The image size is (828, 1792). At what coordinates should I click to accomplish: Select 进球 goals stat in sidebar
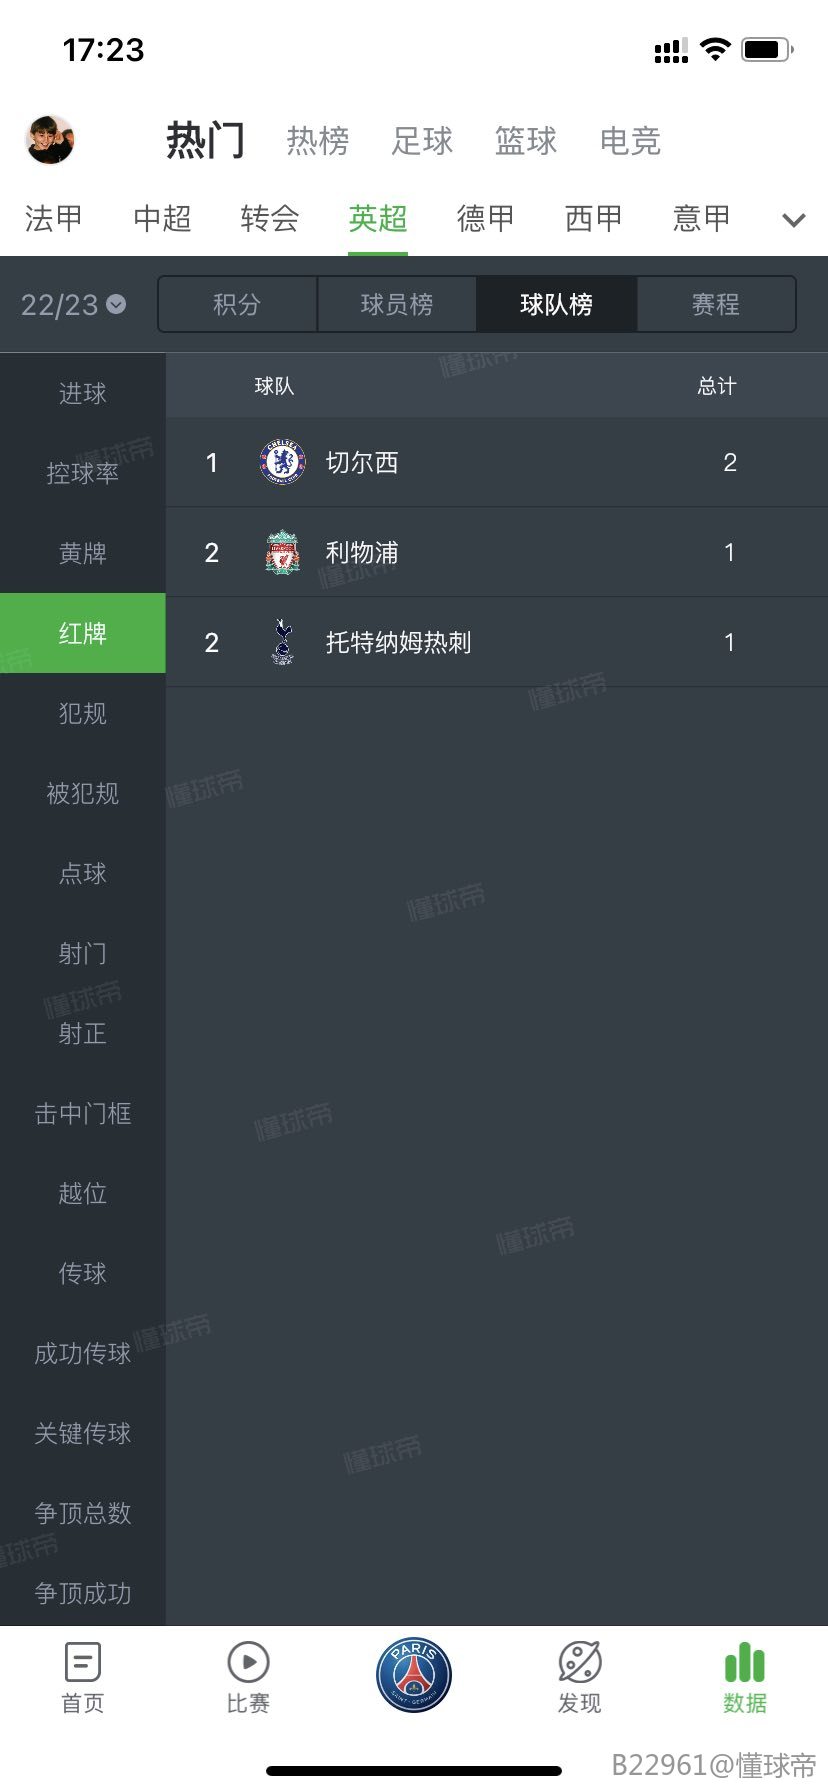(83, 393)
